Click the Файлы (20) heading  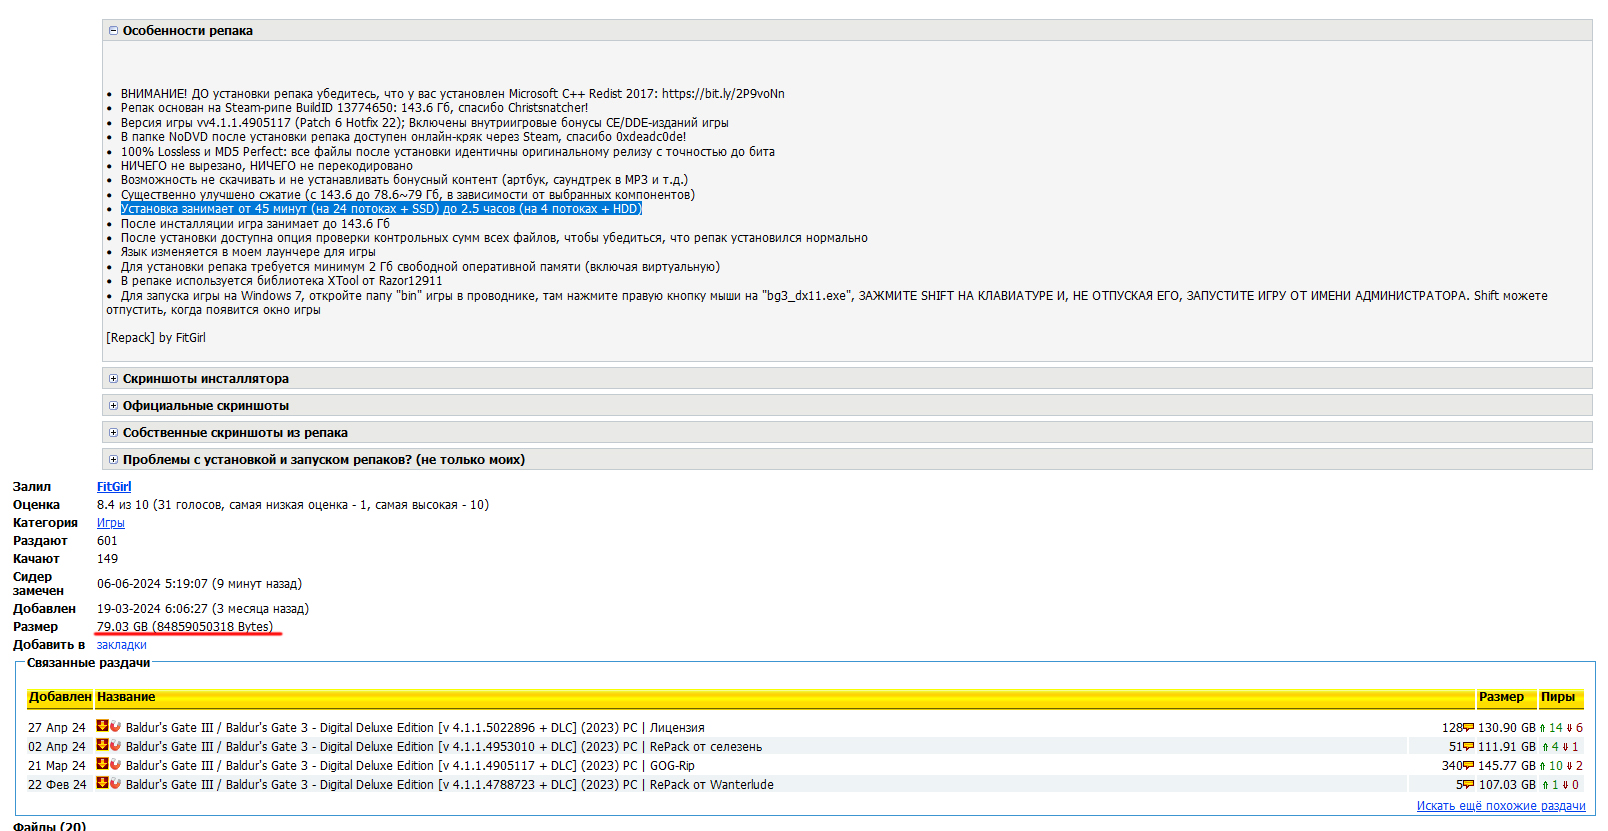pos(49,826)
